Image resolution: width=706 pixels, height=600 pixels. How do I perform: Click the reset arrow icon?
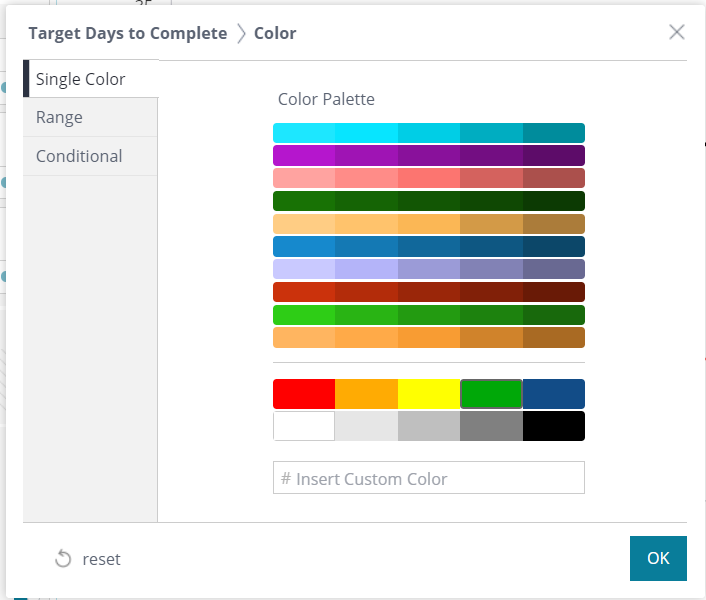[x=63, y=559]
